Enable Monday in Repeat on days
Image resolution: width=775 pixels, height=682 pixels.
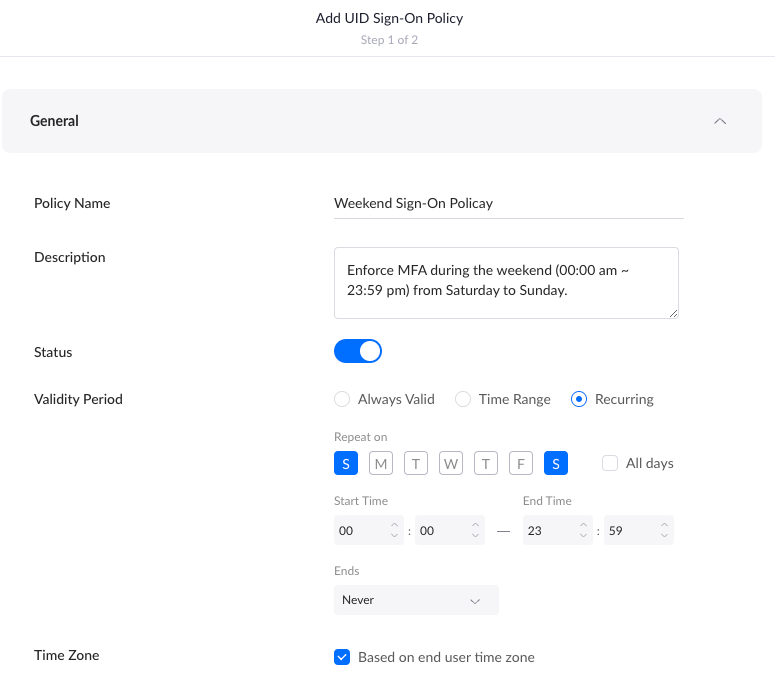(381, 463)
